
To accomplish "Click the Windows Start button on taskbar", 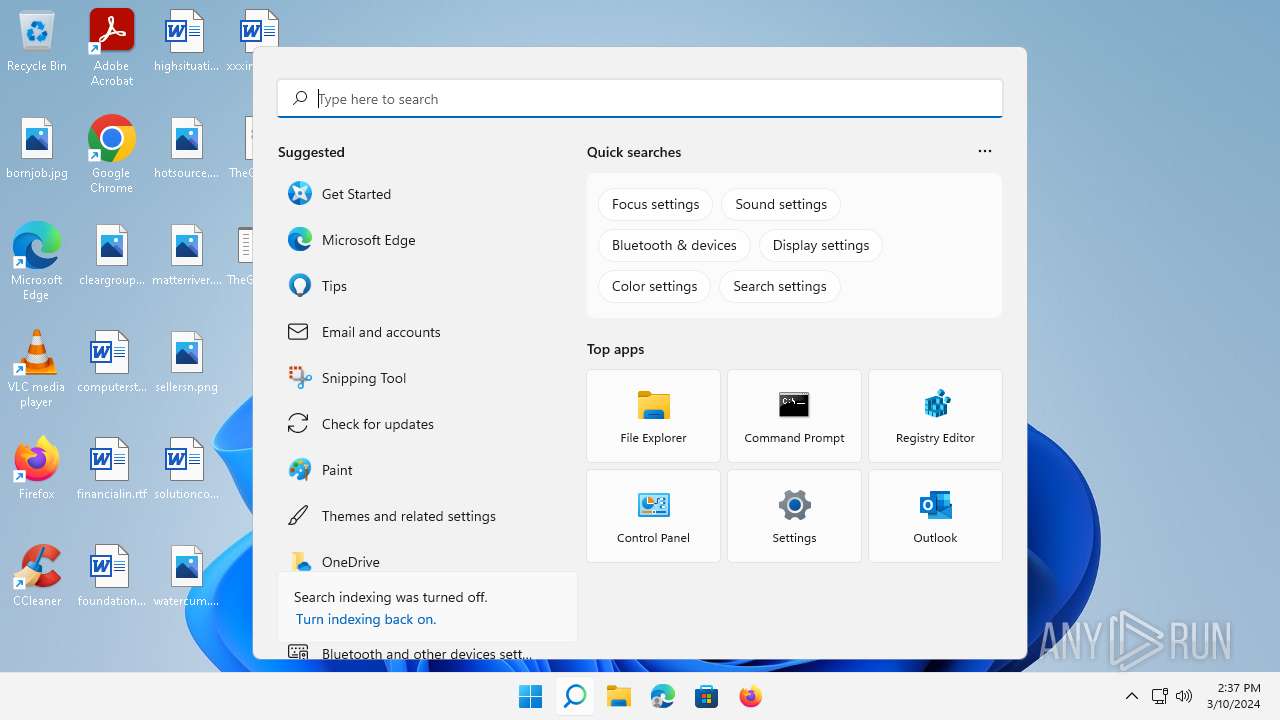I will [x=530, y=696].
